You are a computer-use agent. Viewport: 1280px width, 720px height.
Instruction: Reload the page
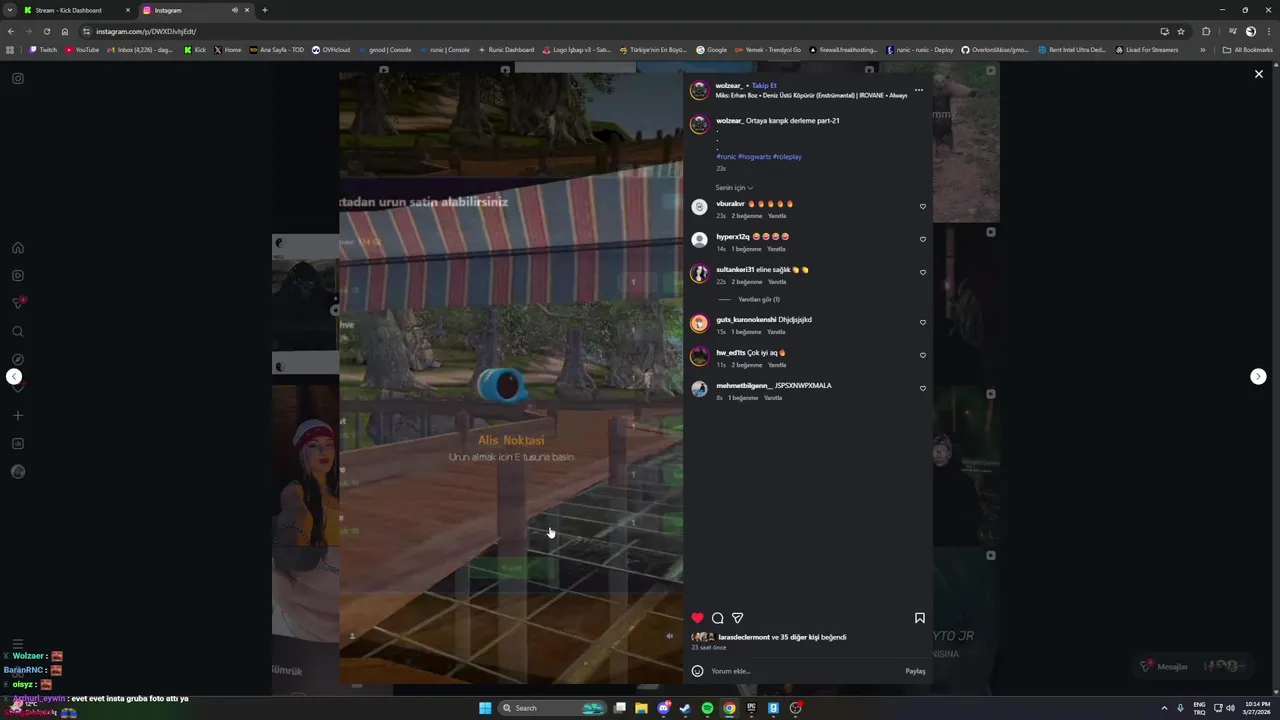coord(46,31)
